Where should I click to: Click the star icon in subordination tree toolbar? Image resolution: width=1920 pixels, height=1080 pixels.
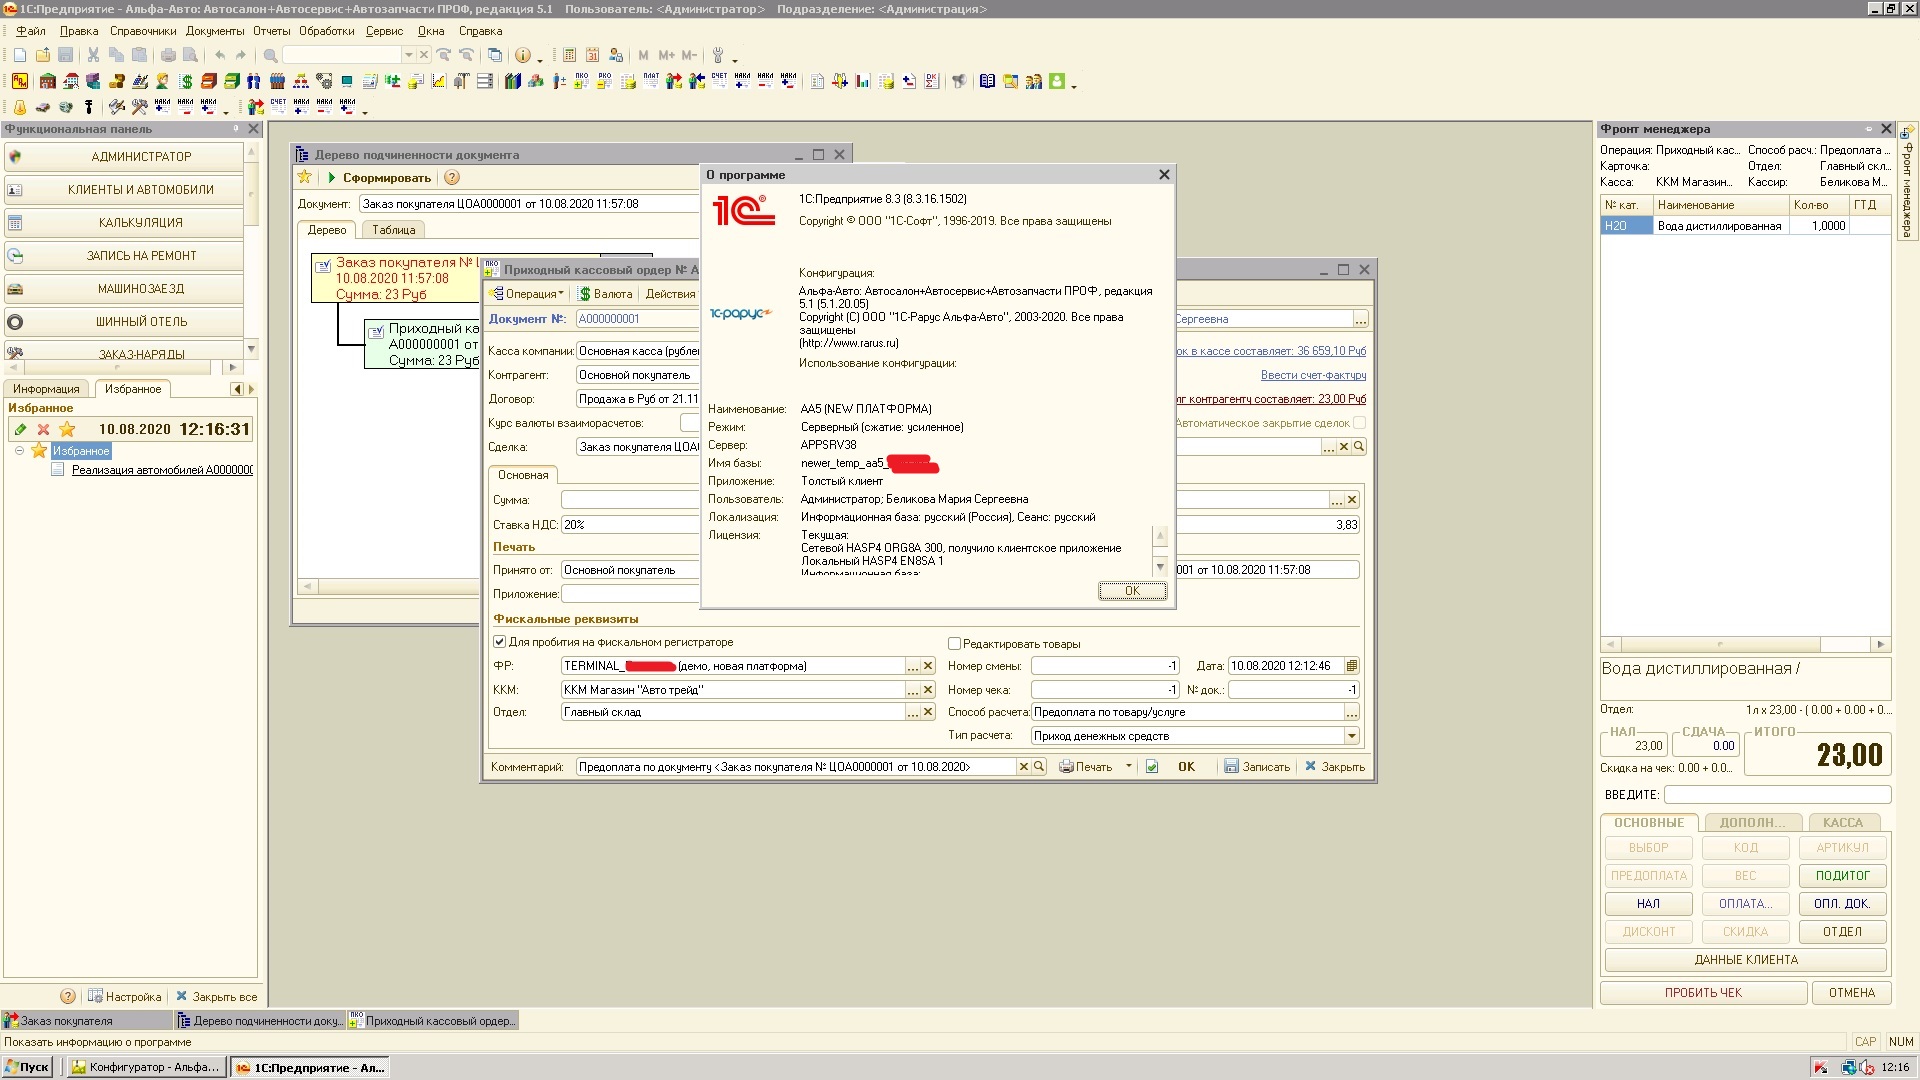pyautogui.click(x=305, y=177)
